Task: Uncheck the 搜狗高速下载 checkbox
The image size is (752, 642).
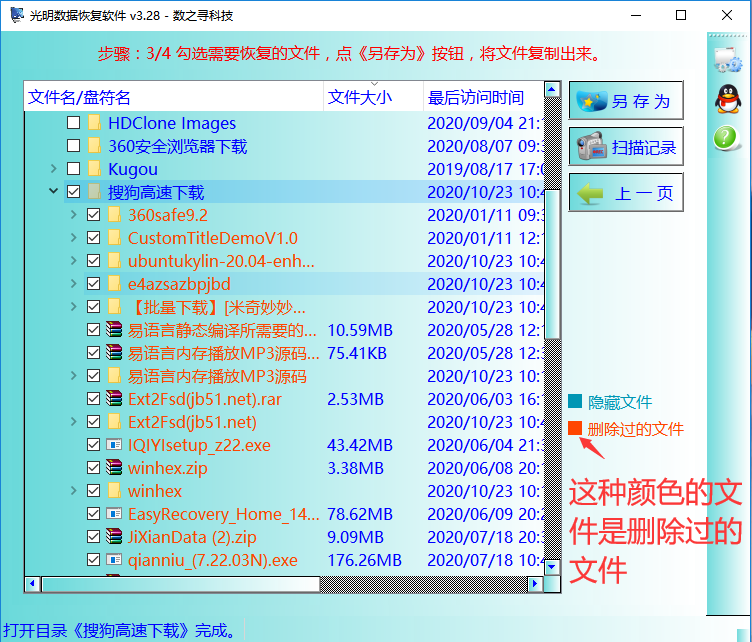Action: 73,192
